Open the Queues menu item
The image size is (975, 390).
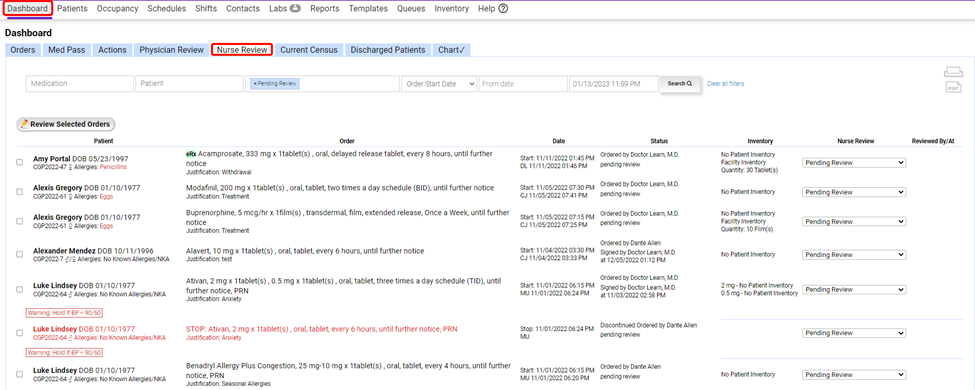(411, 9)
